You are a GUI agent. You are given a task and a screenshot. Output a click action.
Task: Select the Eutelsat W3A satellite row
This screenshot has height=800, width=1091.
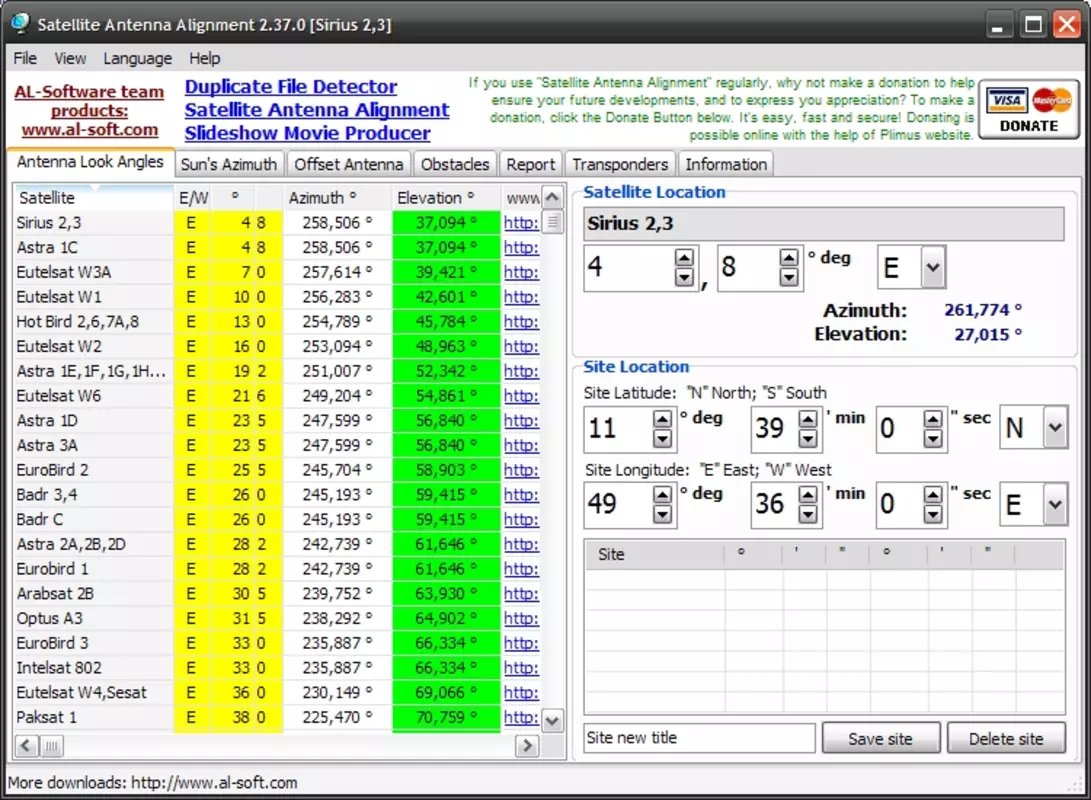277,272
